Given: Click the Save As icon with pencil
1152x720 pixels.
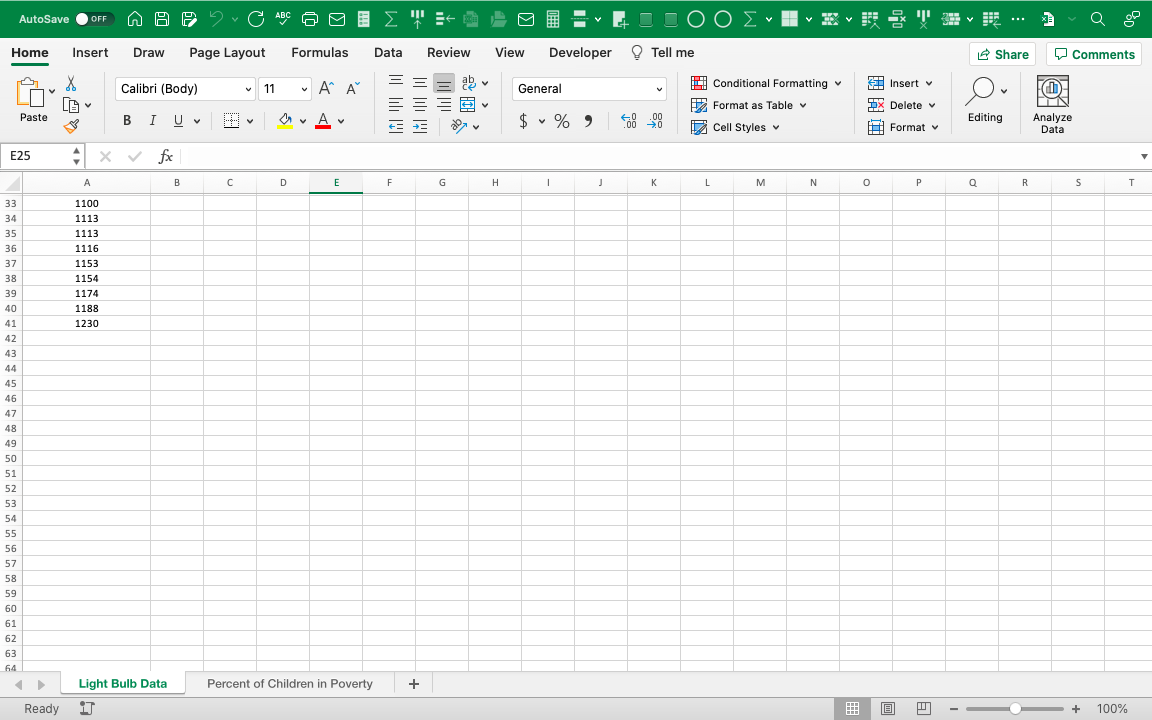Looking at the screenshot, I should point(189,19).
